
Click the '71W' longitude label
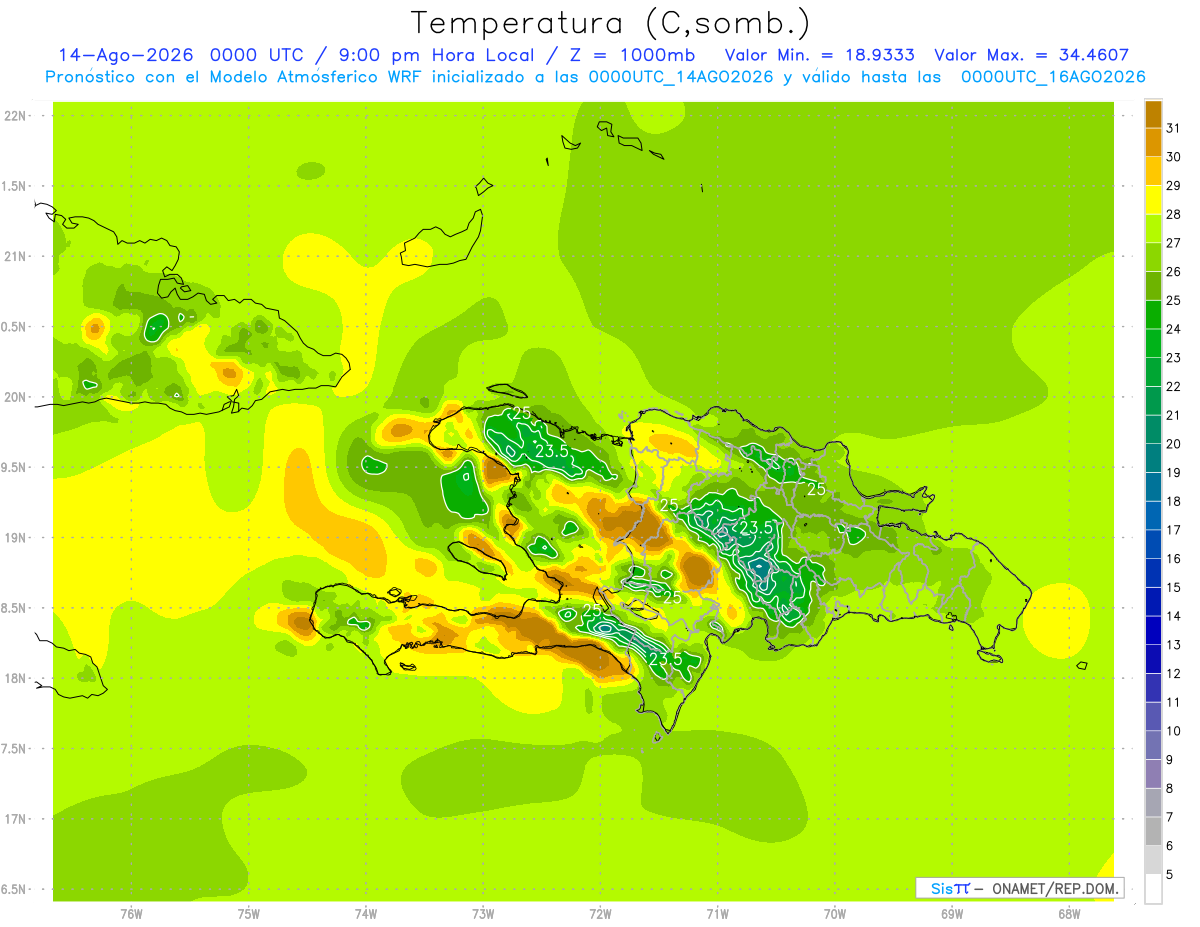pyautogui.click(x=717, y=914)
